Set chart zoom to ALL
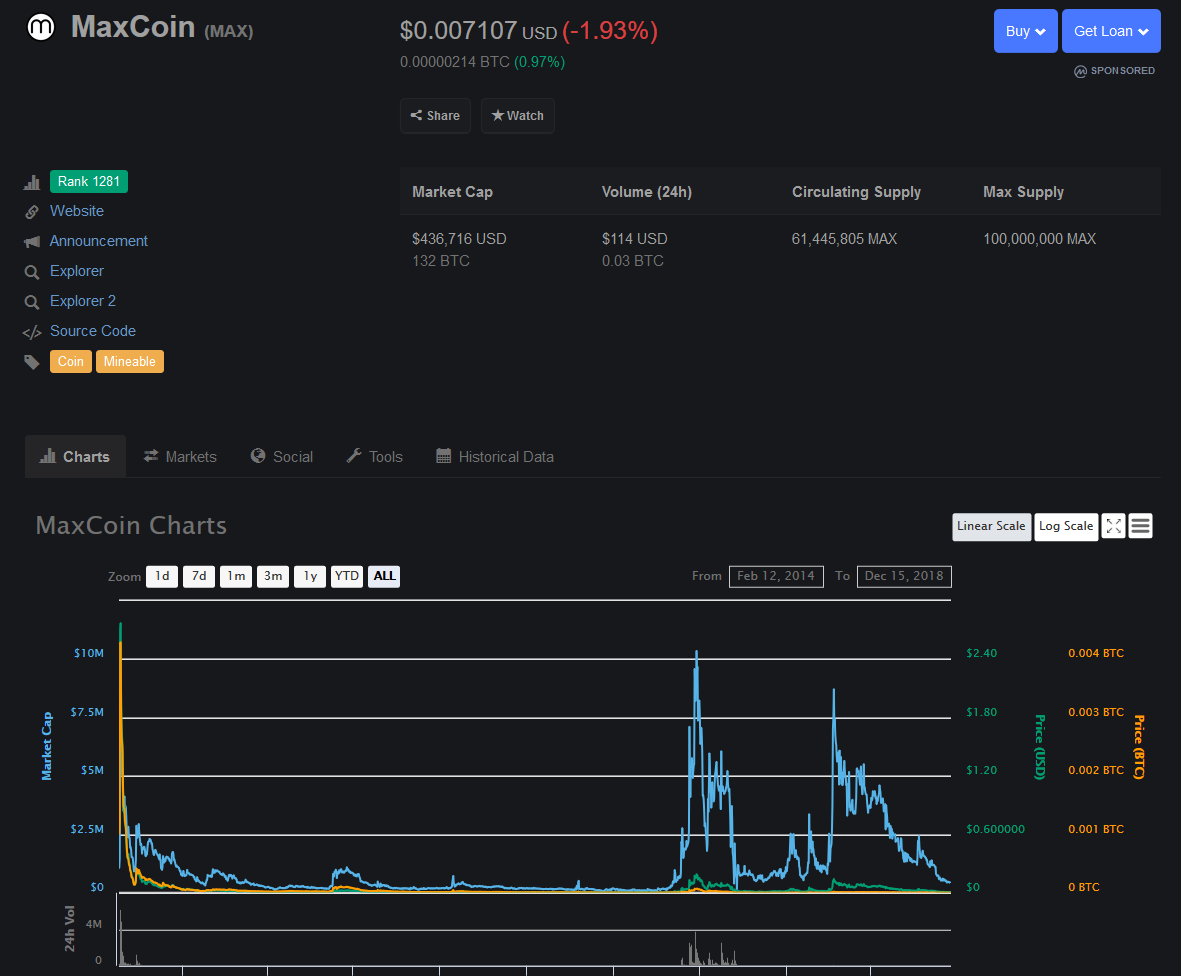This screenshot has height=976, width=1181. pos(384,576)
